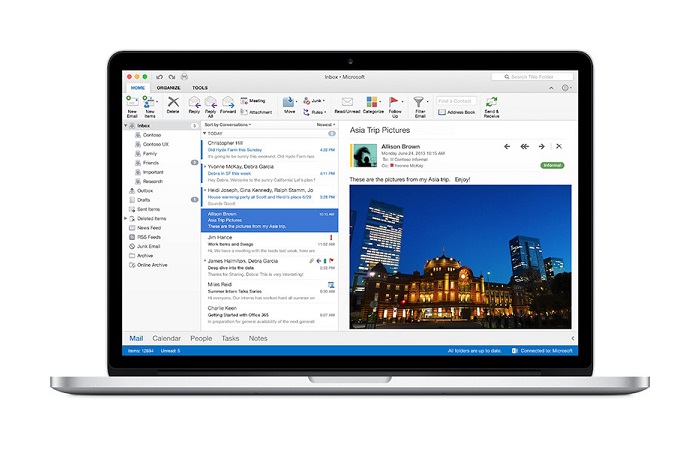Collapse the ribbon with the up chevron
This screenshot has width=700, height=450.
551,88
